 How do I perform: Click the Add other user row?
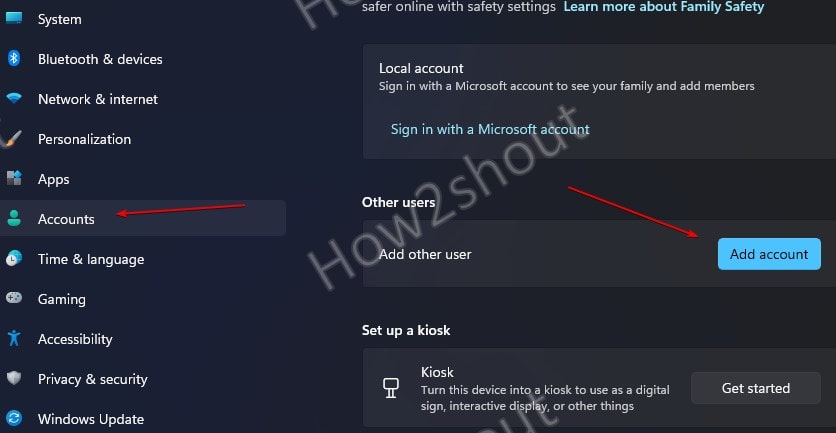coord(599,254)
